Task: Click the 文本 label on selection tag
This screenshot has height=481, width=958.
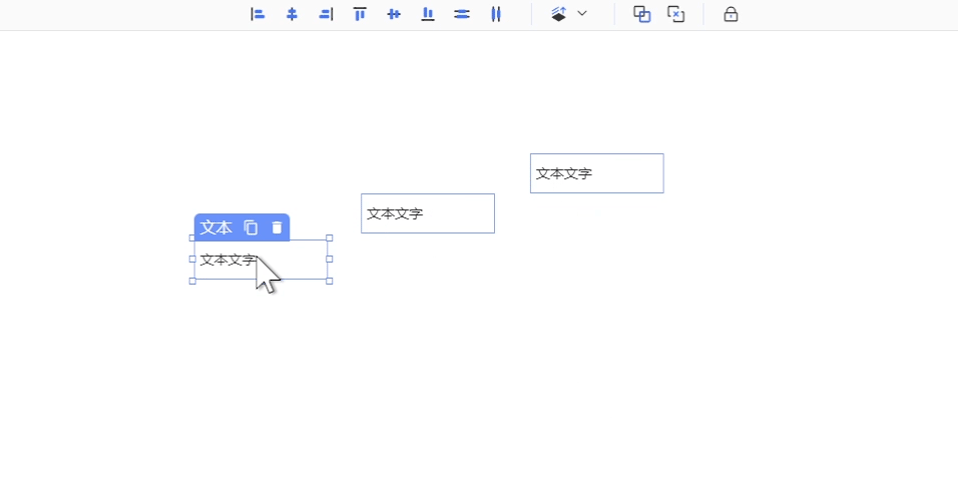Action: pyautogui.click(x=216, y=228)
